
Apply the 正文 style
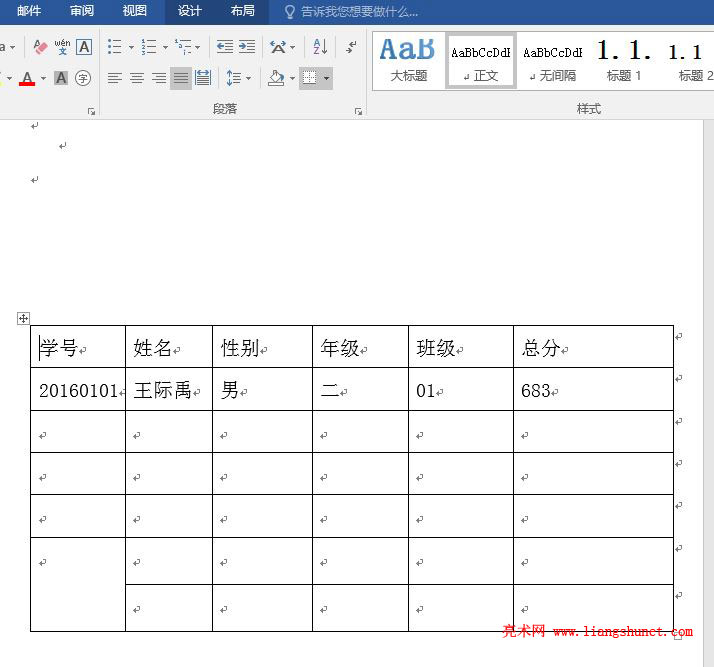(x=481, y=61)
